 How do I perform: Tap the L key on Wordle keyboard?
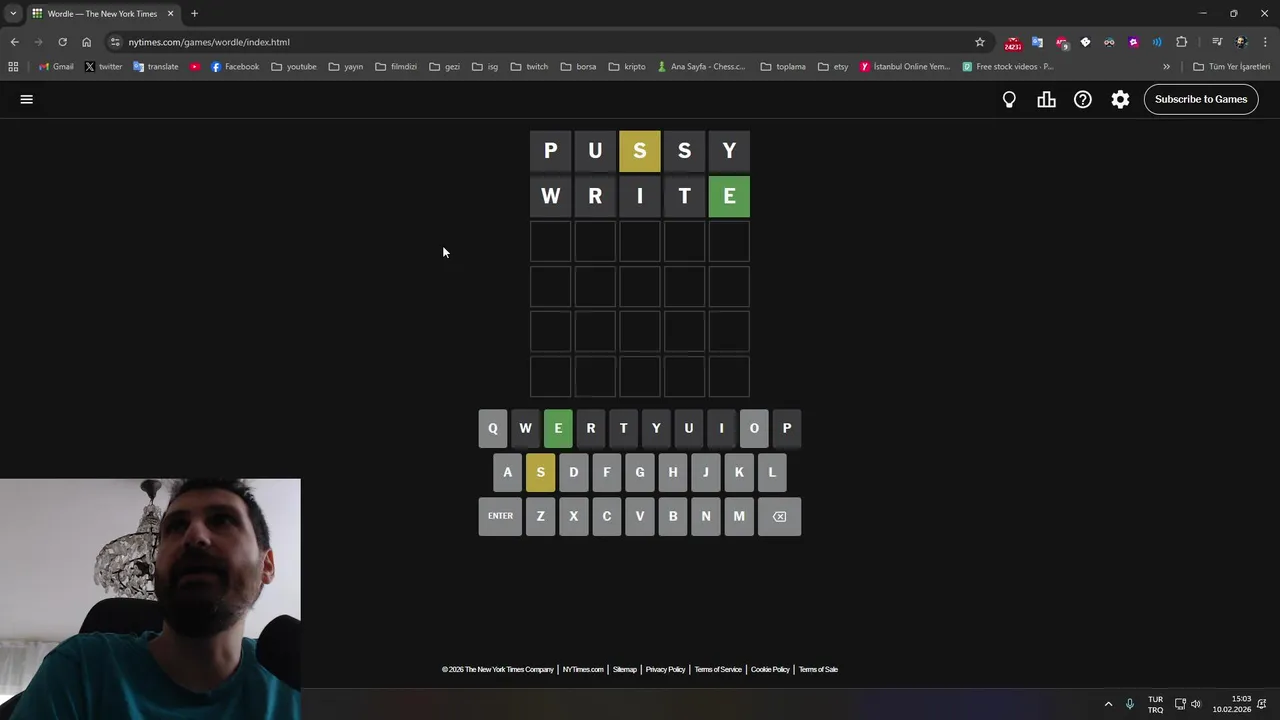pos(772,472)
